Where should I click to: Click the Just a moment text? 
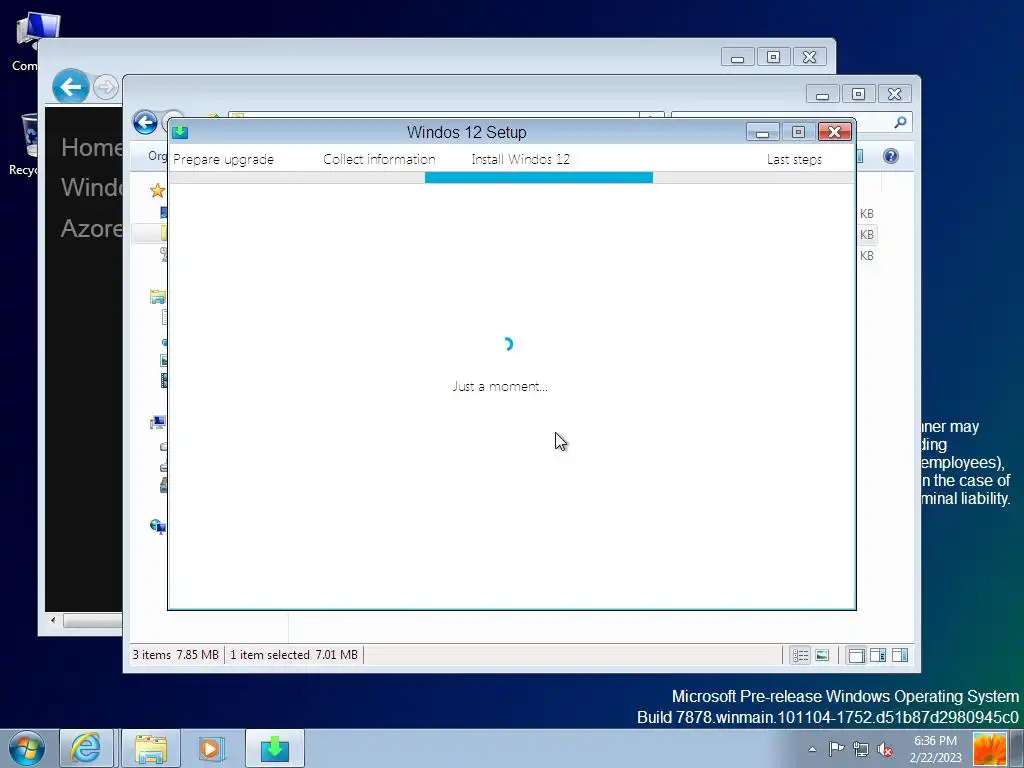[500, 387]
